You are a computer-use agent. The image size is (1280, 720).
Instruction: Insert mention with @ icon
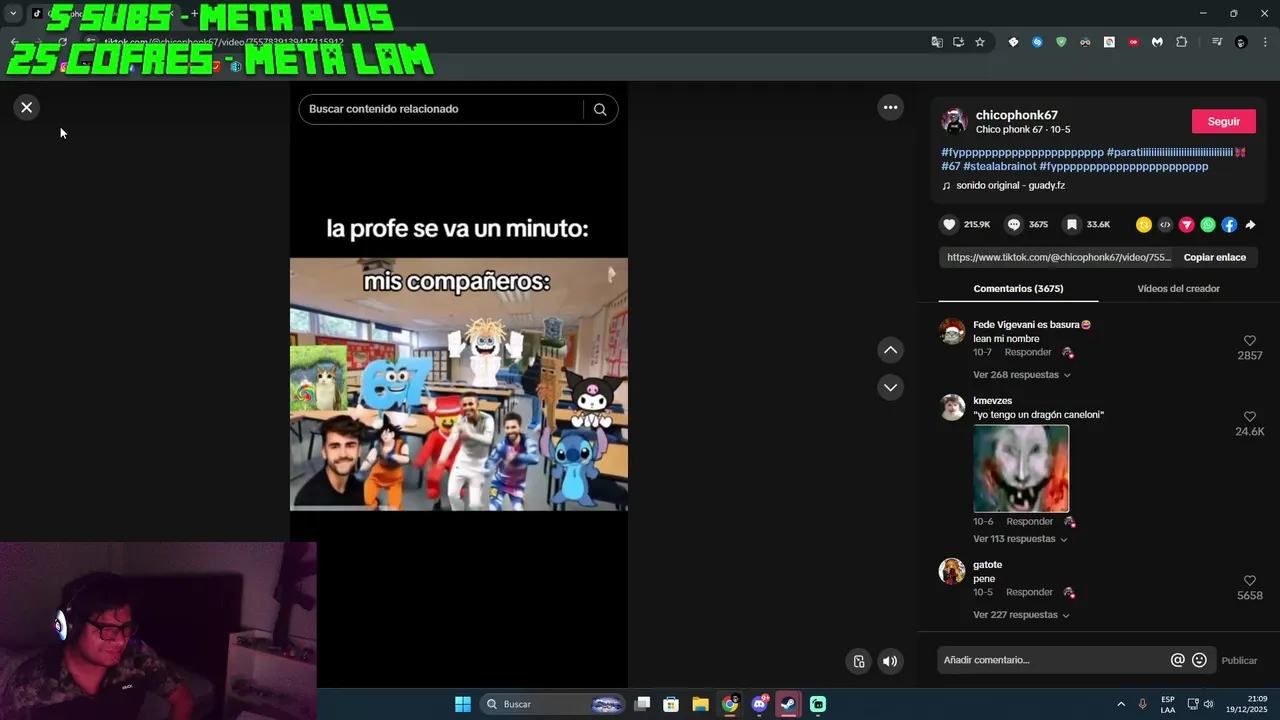pos(1178,660)
